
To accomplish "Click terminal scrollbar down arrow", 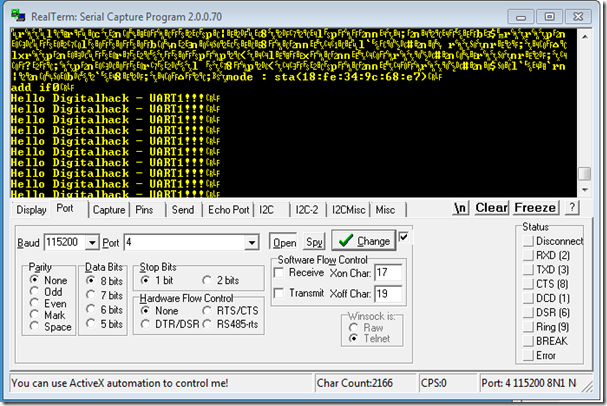I will click(x=585, y=190).
